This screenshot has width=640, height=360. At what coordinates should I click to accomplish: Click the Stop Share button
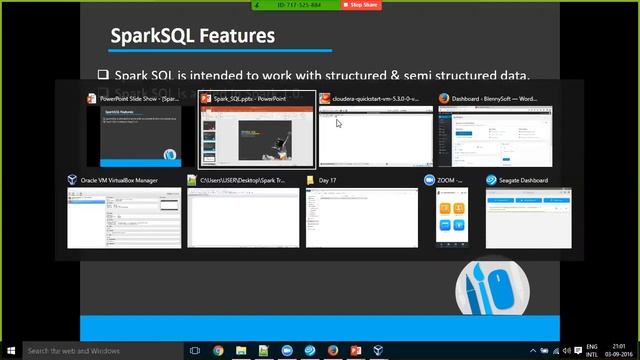pos(361,5)
